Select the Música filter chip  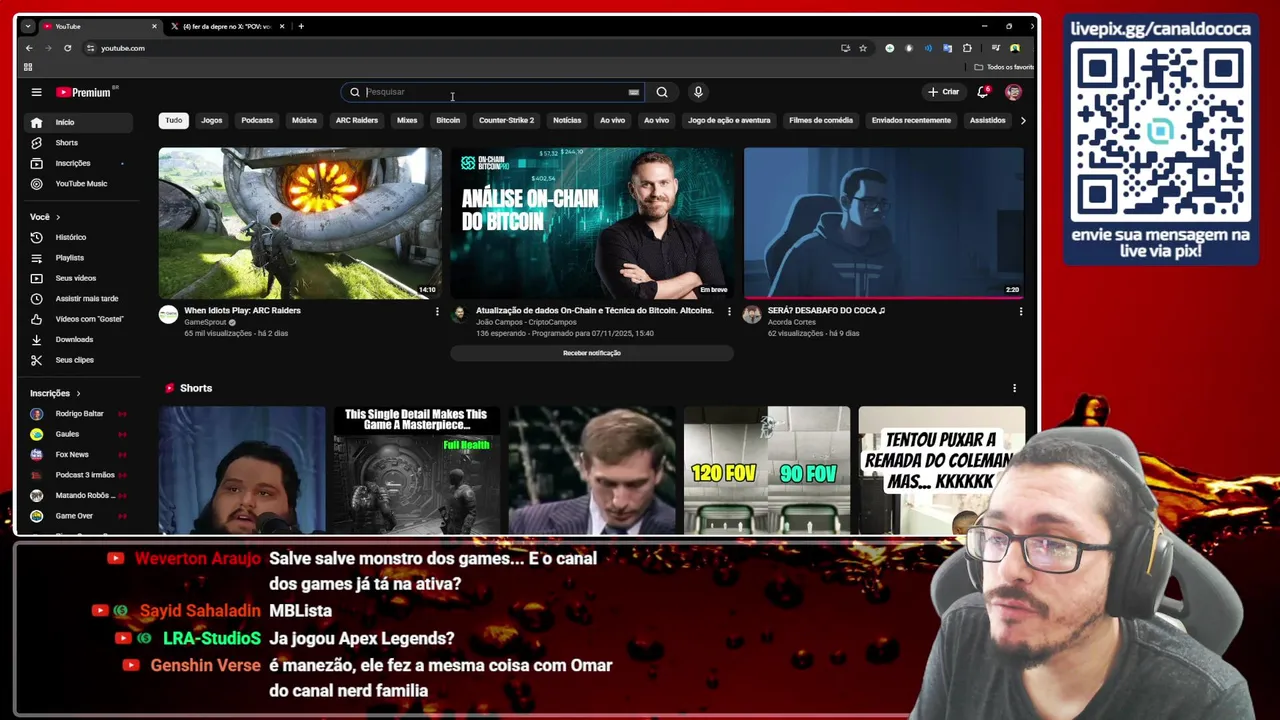(304, 120)
